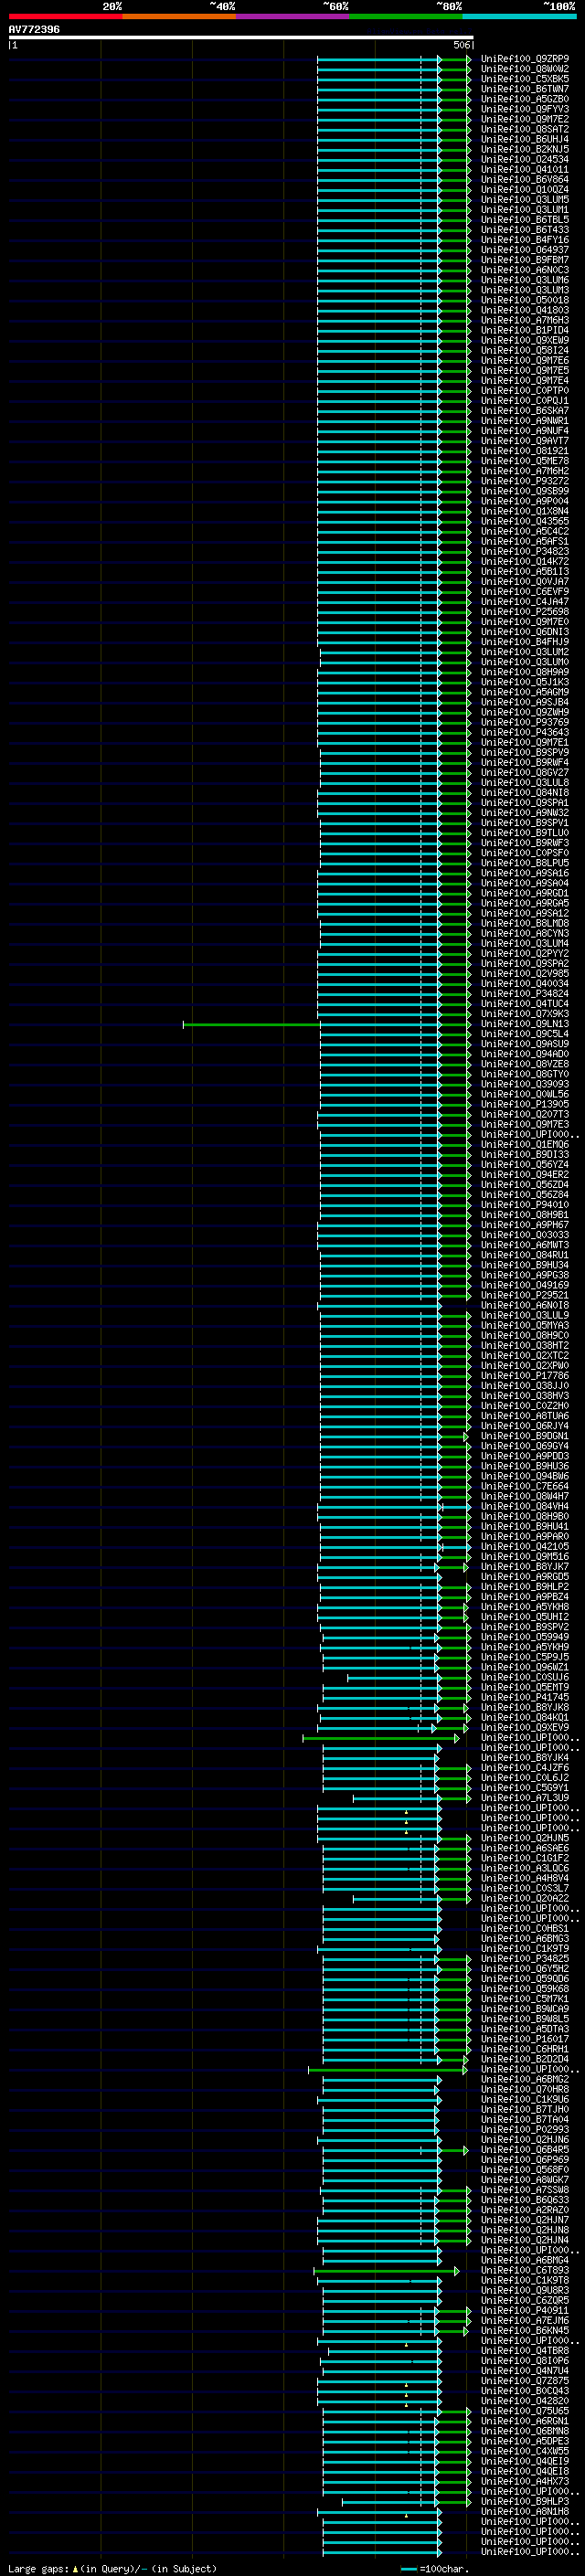Image resolution: width=585 pixels, height=2576 pixels.
Task: Select the UniRef100_B9DI33 label
Action: coord(525,1155)
